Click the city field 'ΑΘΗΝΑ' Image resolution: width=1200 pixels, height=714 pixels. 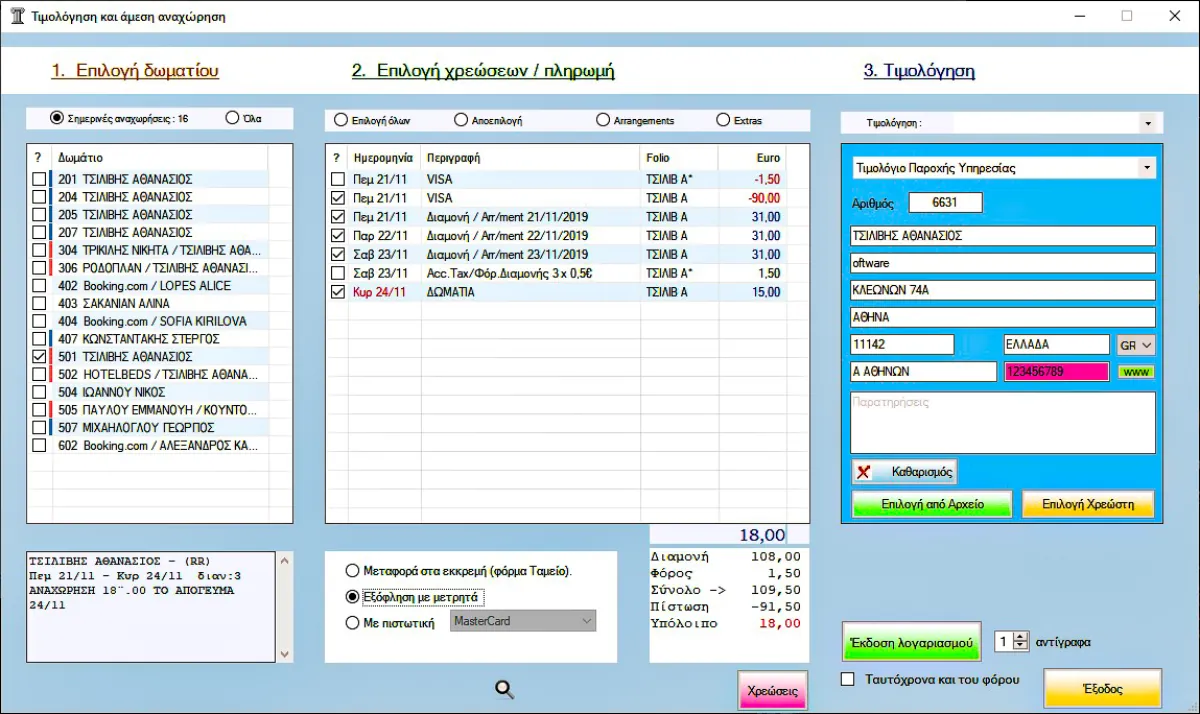pos(1003,317)
